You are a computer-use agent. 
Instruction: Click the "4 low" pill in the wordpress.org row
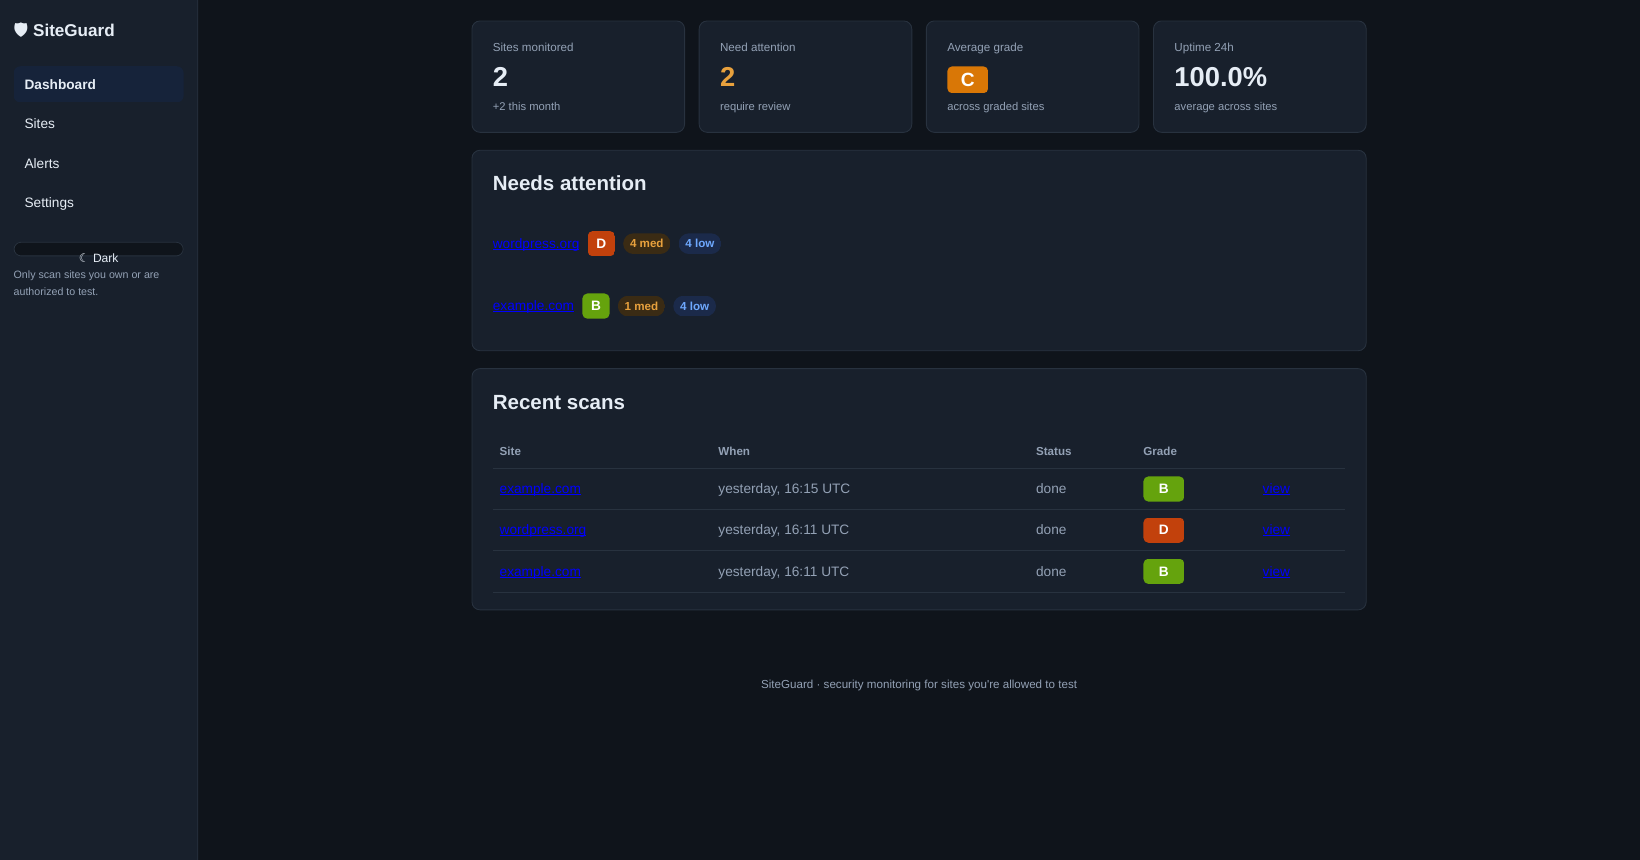[700, 243]
